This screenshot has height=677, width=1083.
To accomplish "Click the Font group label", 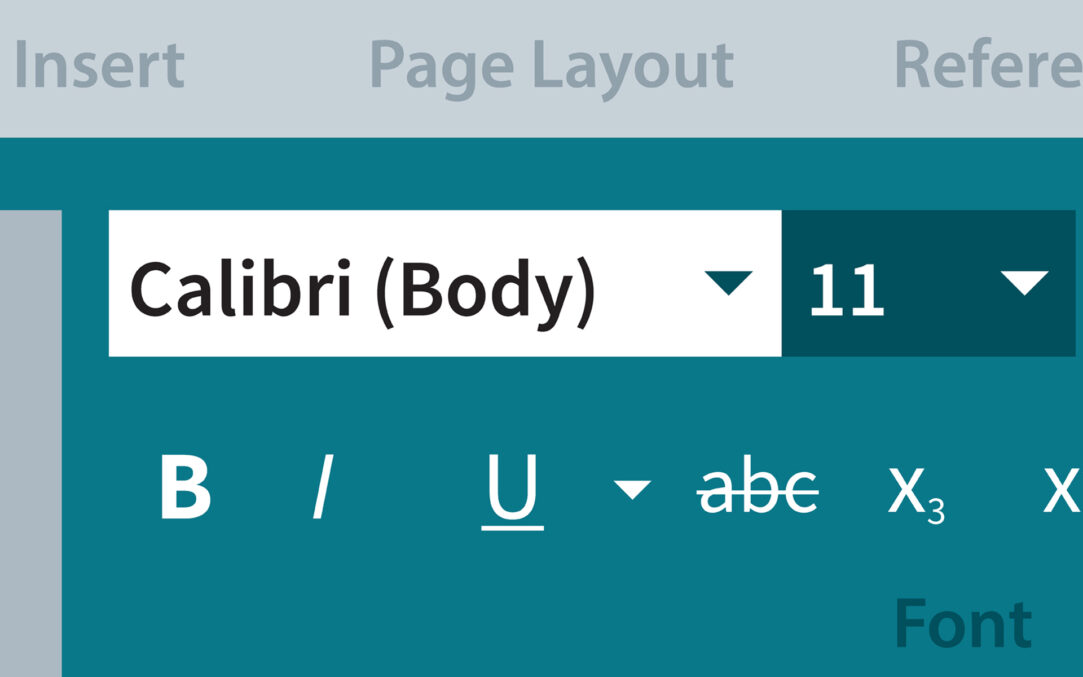I will [x=962, y=624].
